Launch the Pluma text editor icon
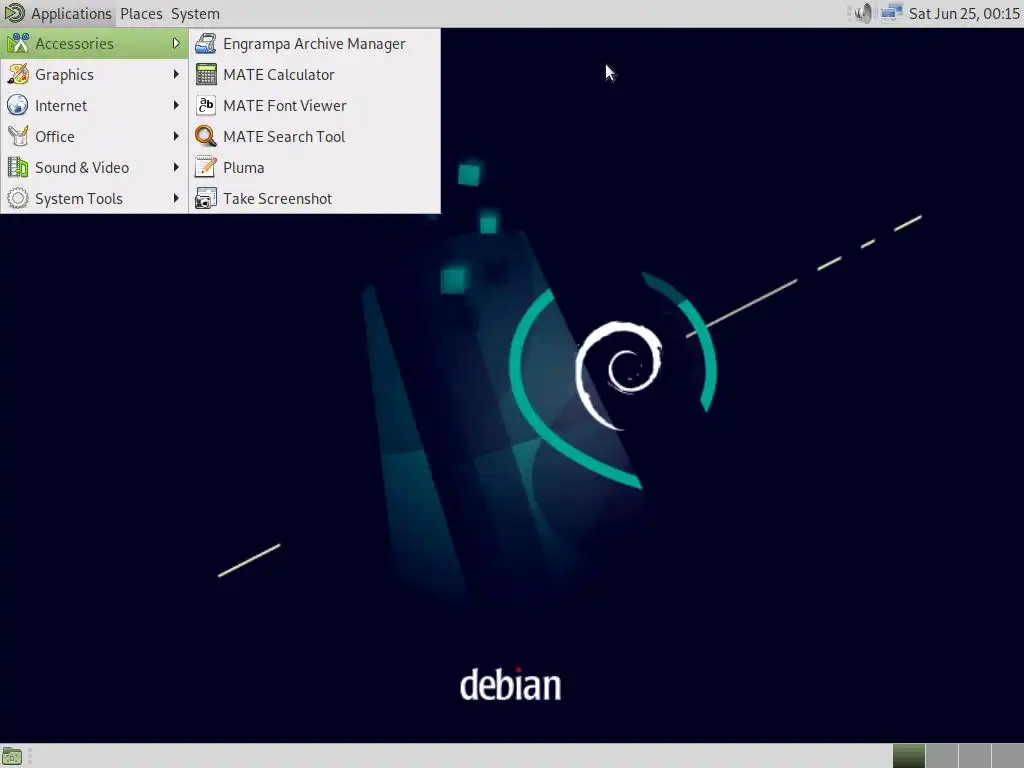The width and height of the screenshot is (1024, 768). click(x=206, y=167)
